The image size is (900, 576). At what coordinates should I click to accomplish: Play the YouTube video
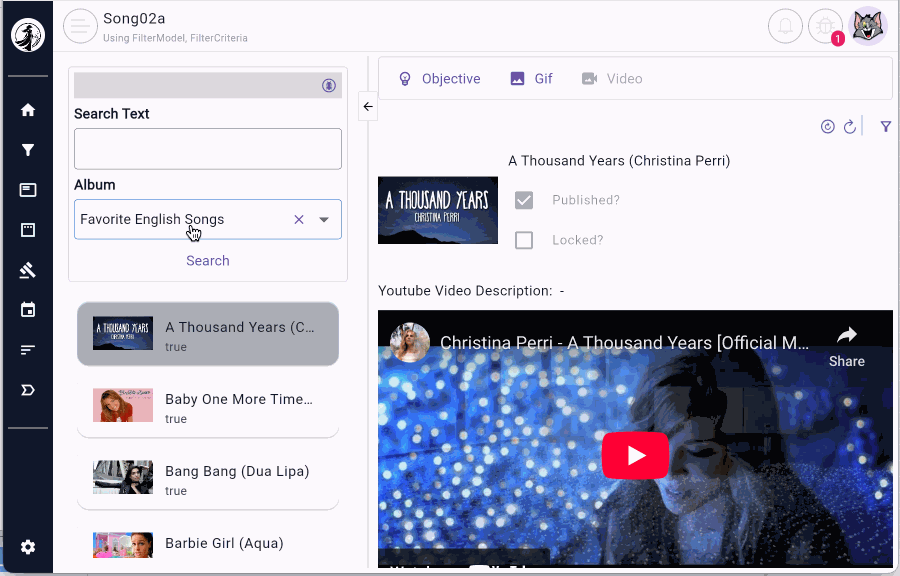635,456
